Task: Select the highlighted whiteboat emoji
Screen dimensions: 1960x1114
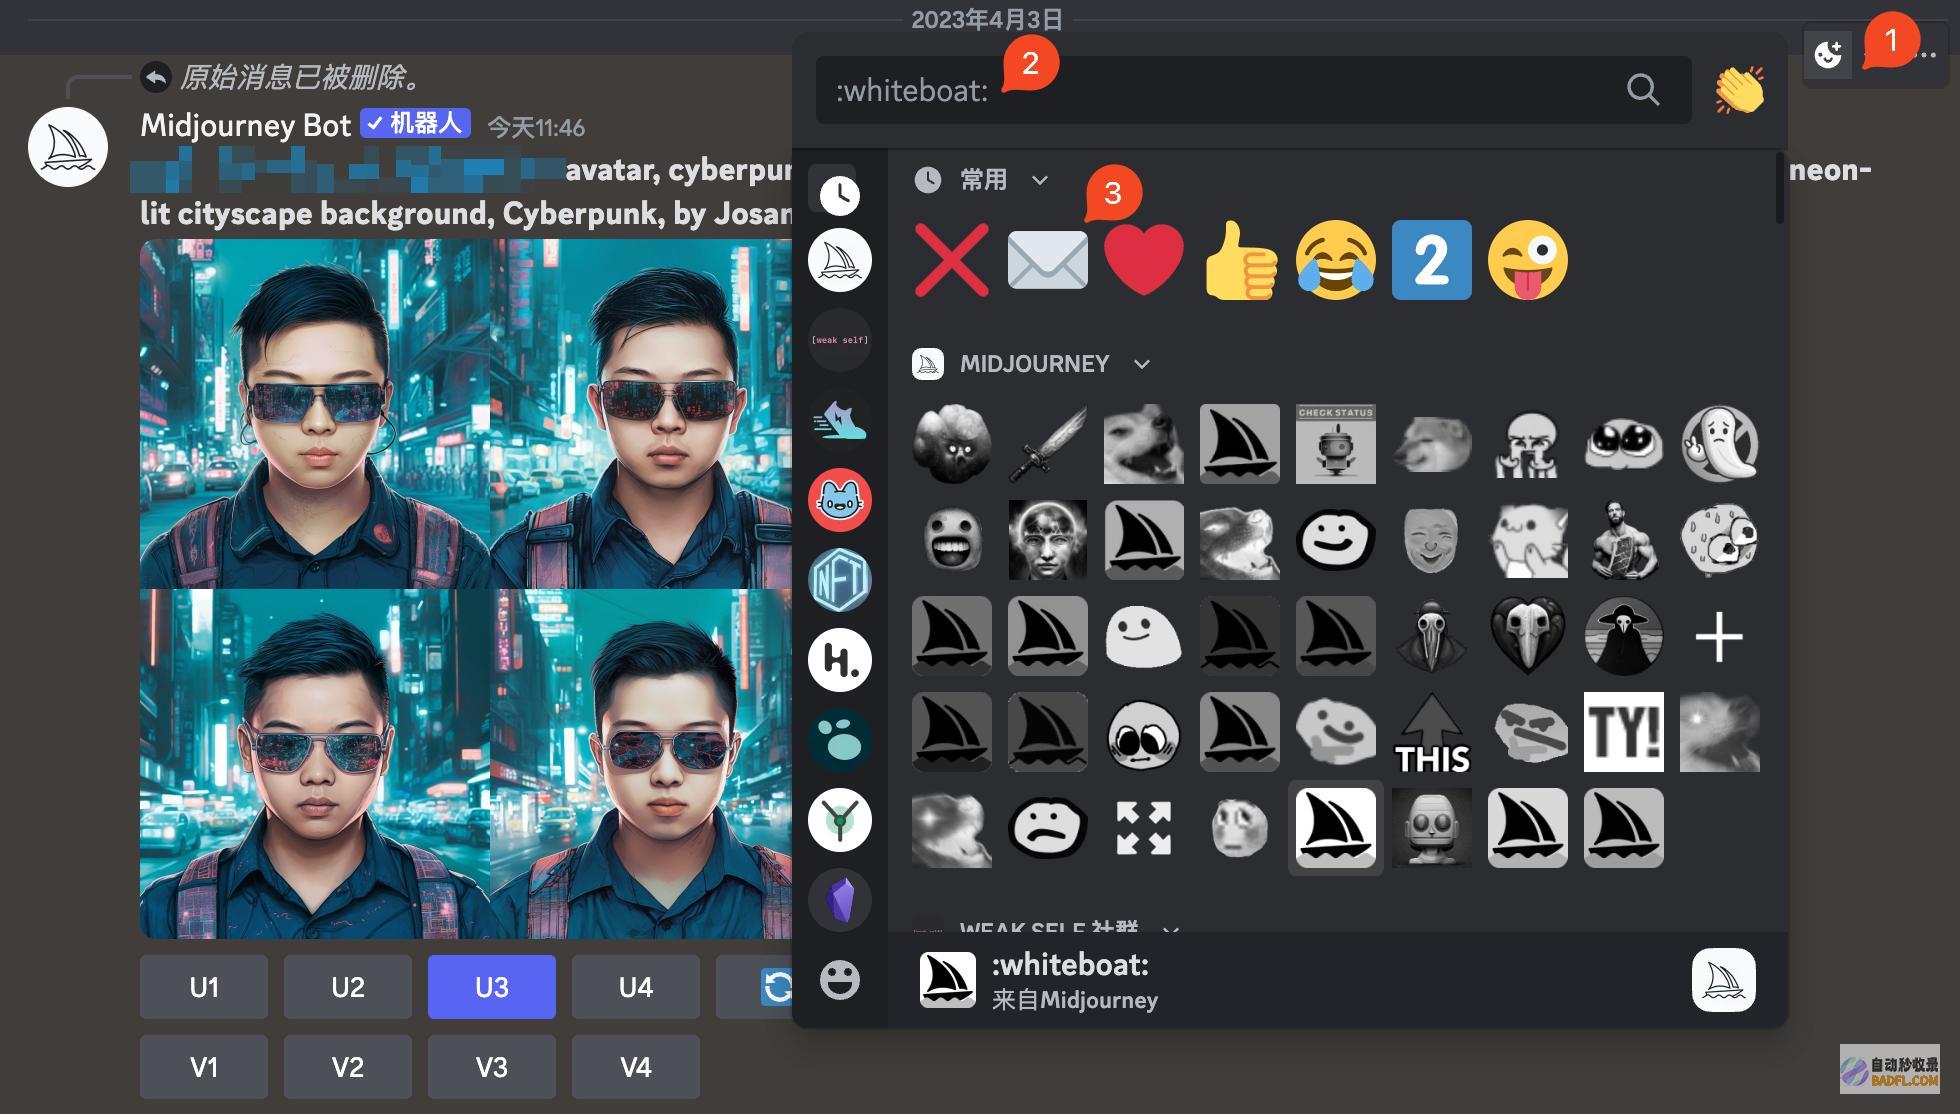Action: click(1335, 828)
